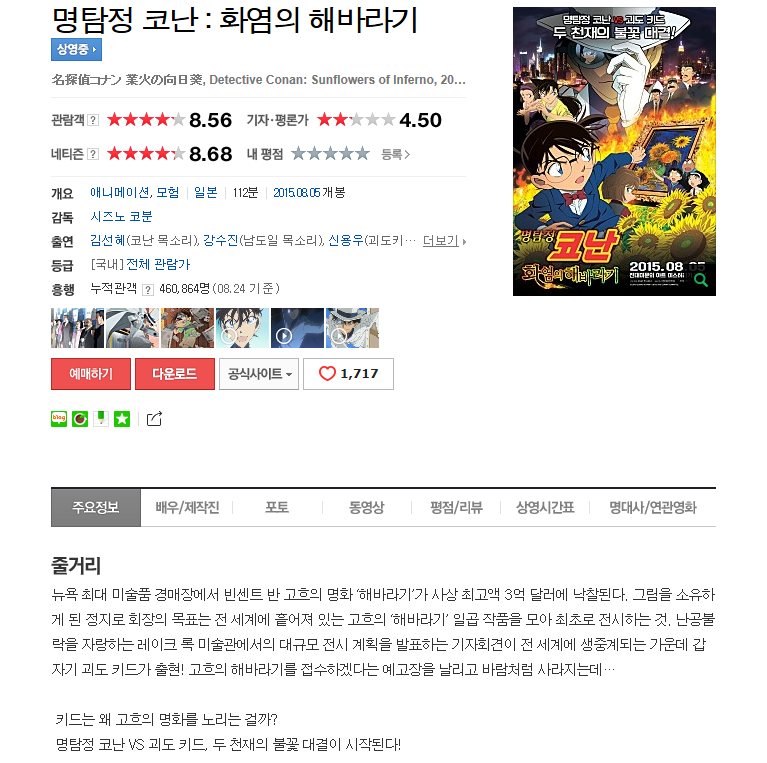The width and height of the screenshot is (767, 763).
Task: Play the Kaito Kid video thumbnail
Action: coord(352,328)
